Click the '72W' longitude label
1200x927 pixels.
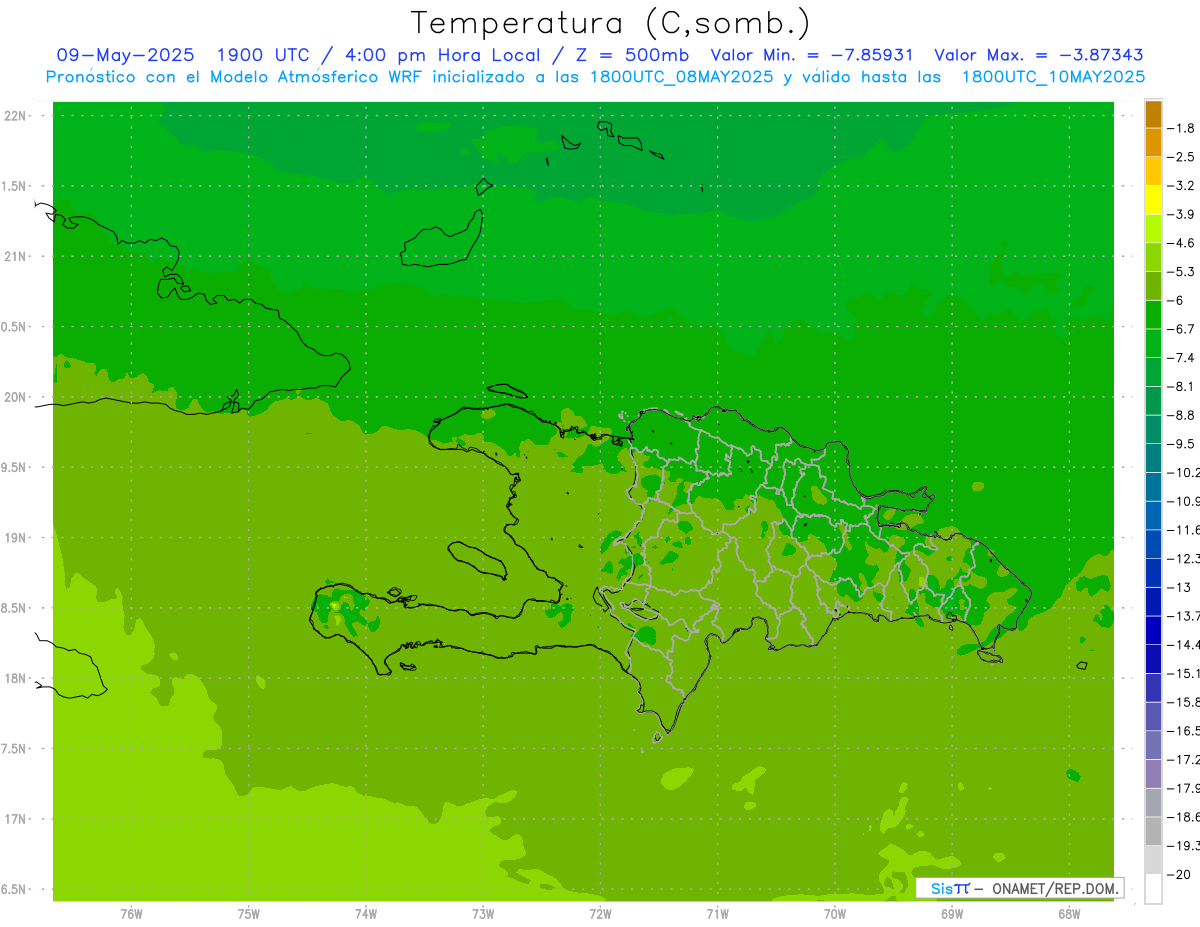tap(600, 914)
